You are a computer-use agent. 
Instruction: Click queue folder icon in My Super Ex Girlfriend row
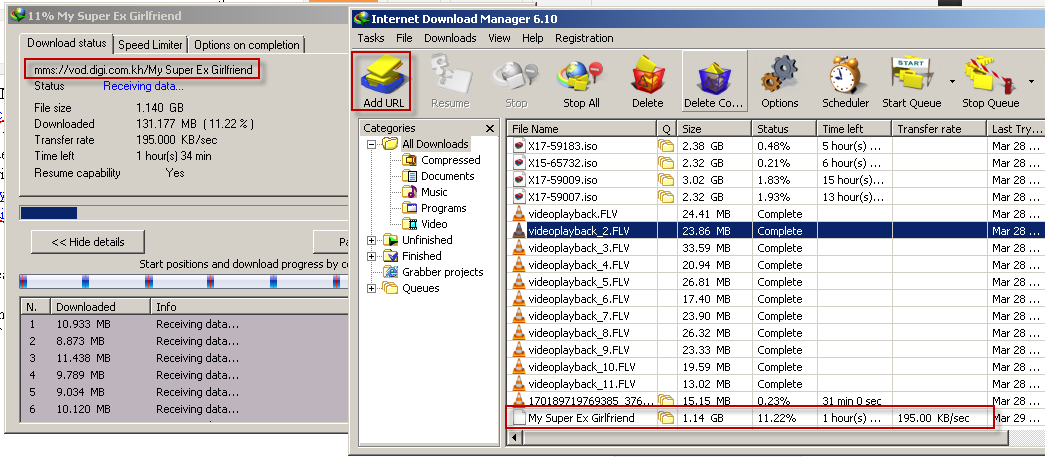666,418
